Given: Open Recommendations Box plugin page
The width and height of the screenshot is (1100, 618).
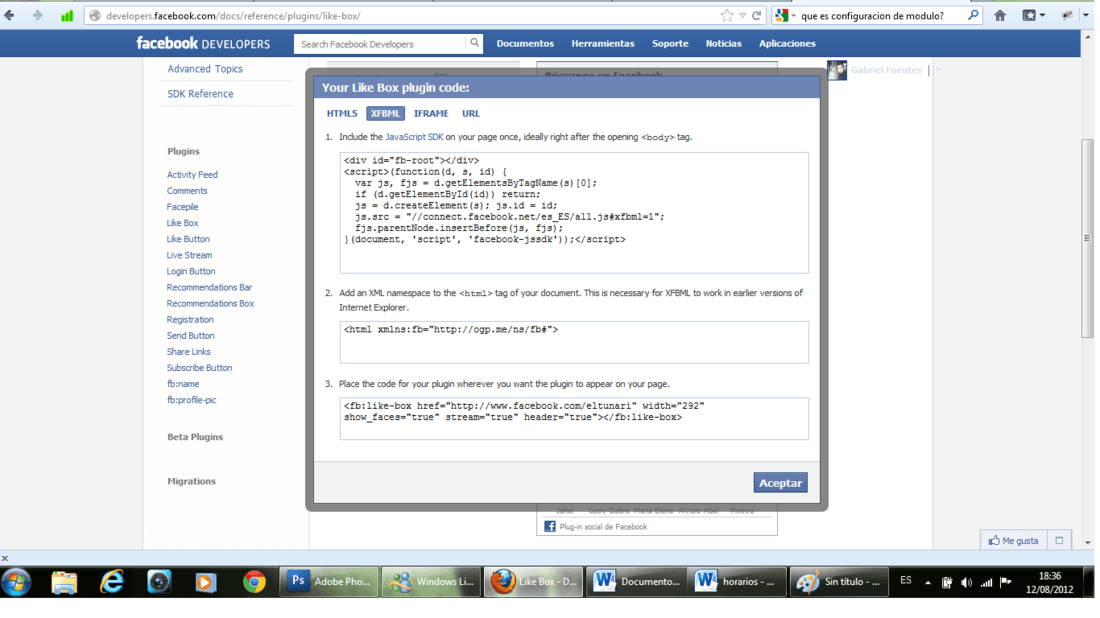Looking at the screenshot, I should pyautogui.click(x=210, y=304).
